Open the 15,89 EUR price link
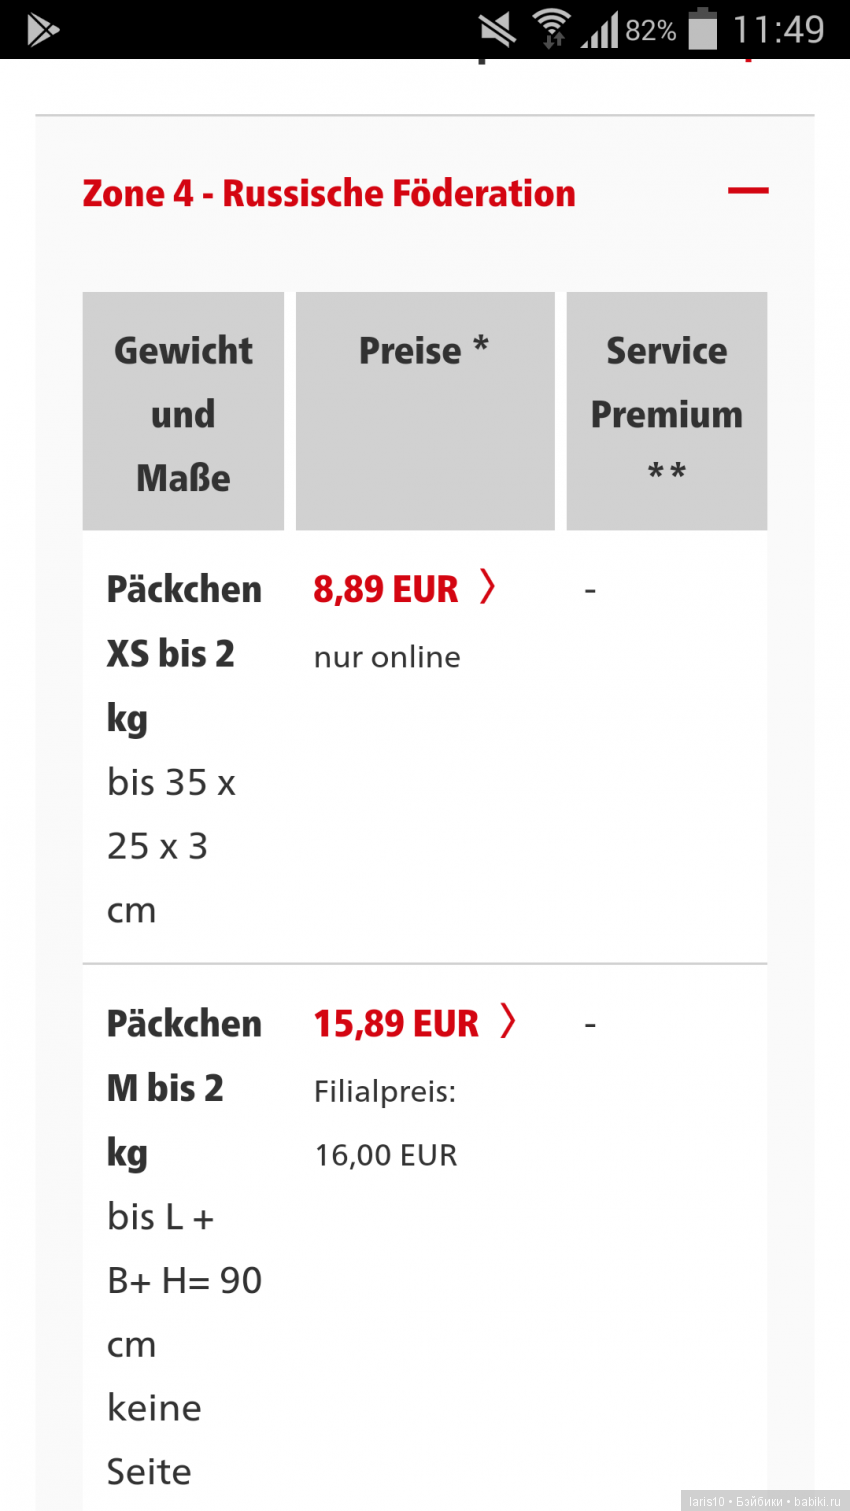 396,1023
